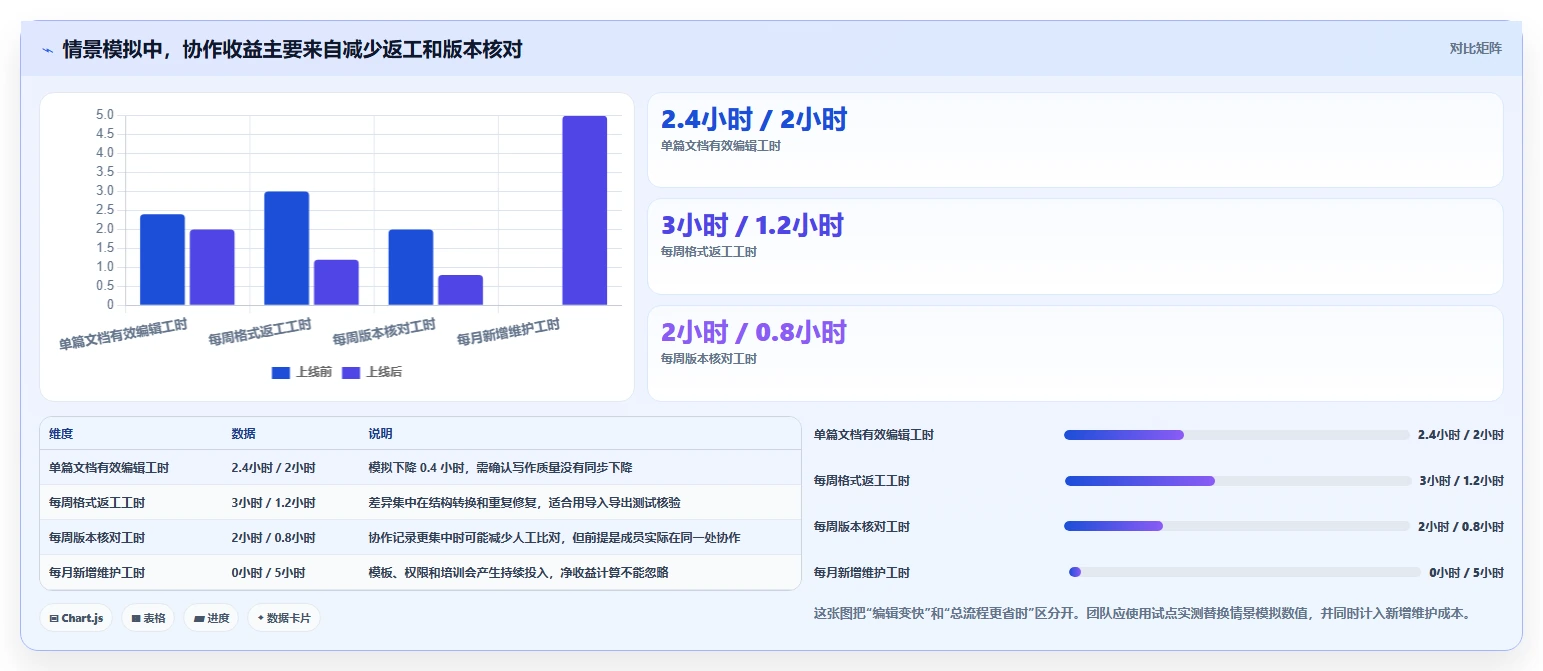The image size is (1543, 671).
Task: Click the 上线前 bar for 每周格式返工工时
Action: 286,248
